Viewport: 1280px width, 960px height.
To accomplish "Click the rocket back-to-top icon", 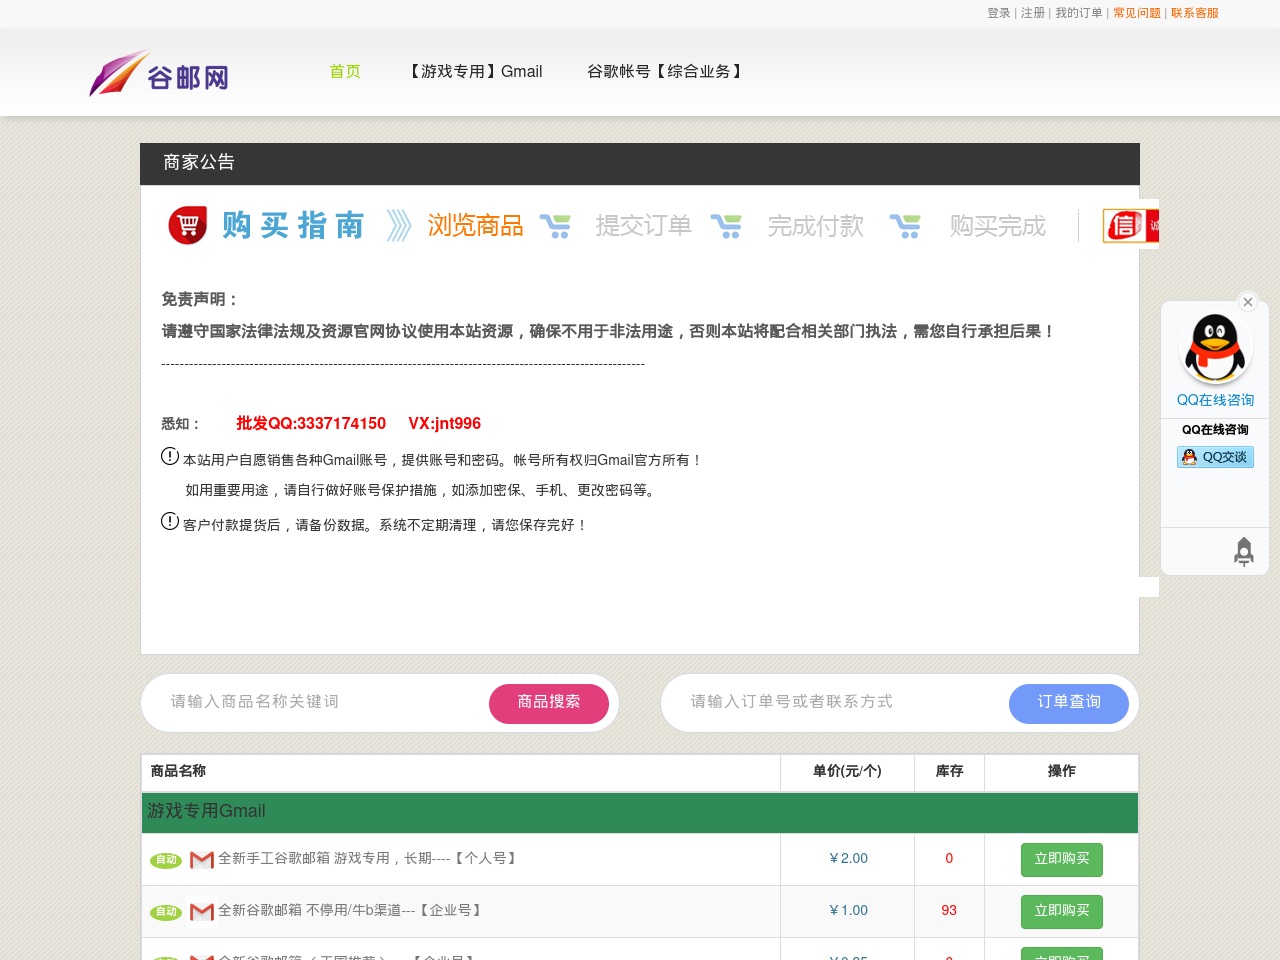I will 1244,552.
